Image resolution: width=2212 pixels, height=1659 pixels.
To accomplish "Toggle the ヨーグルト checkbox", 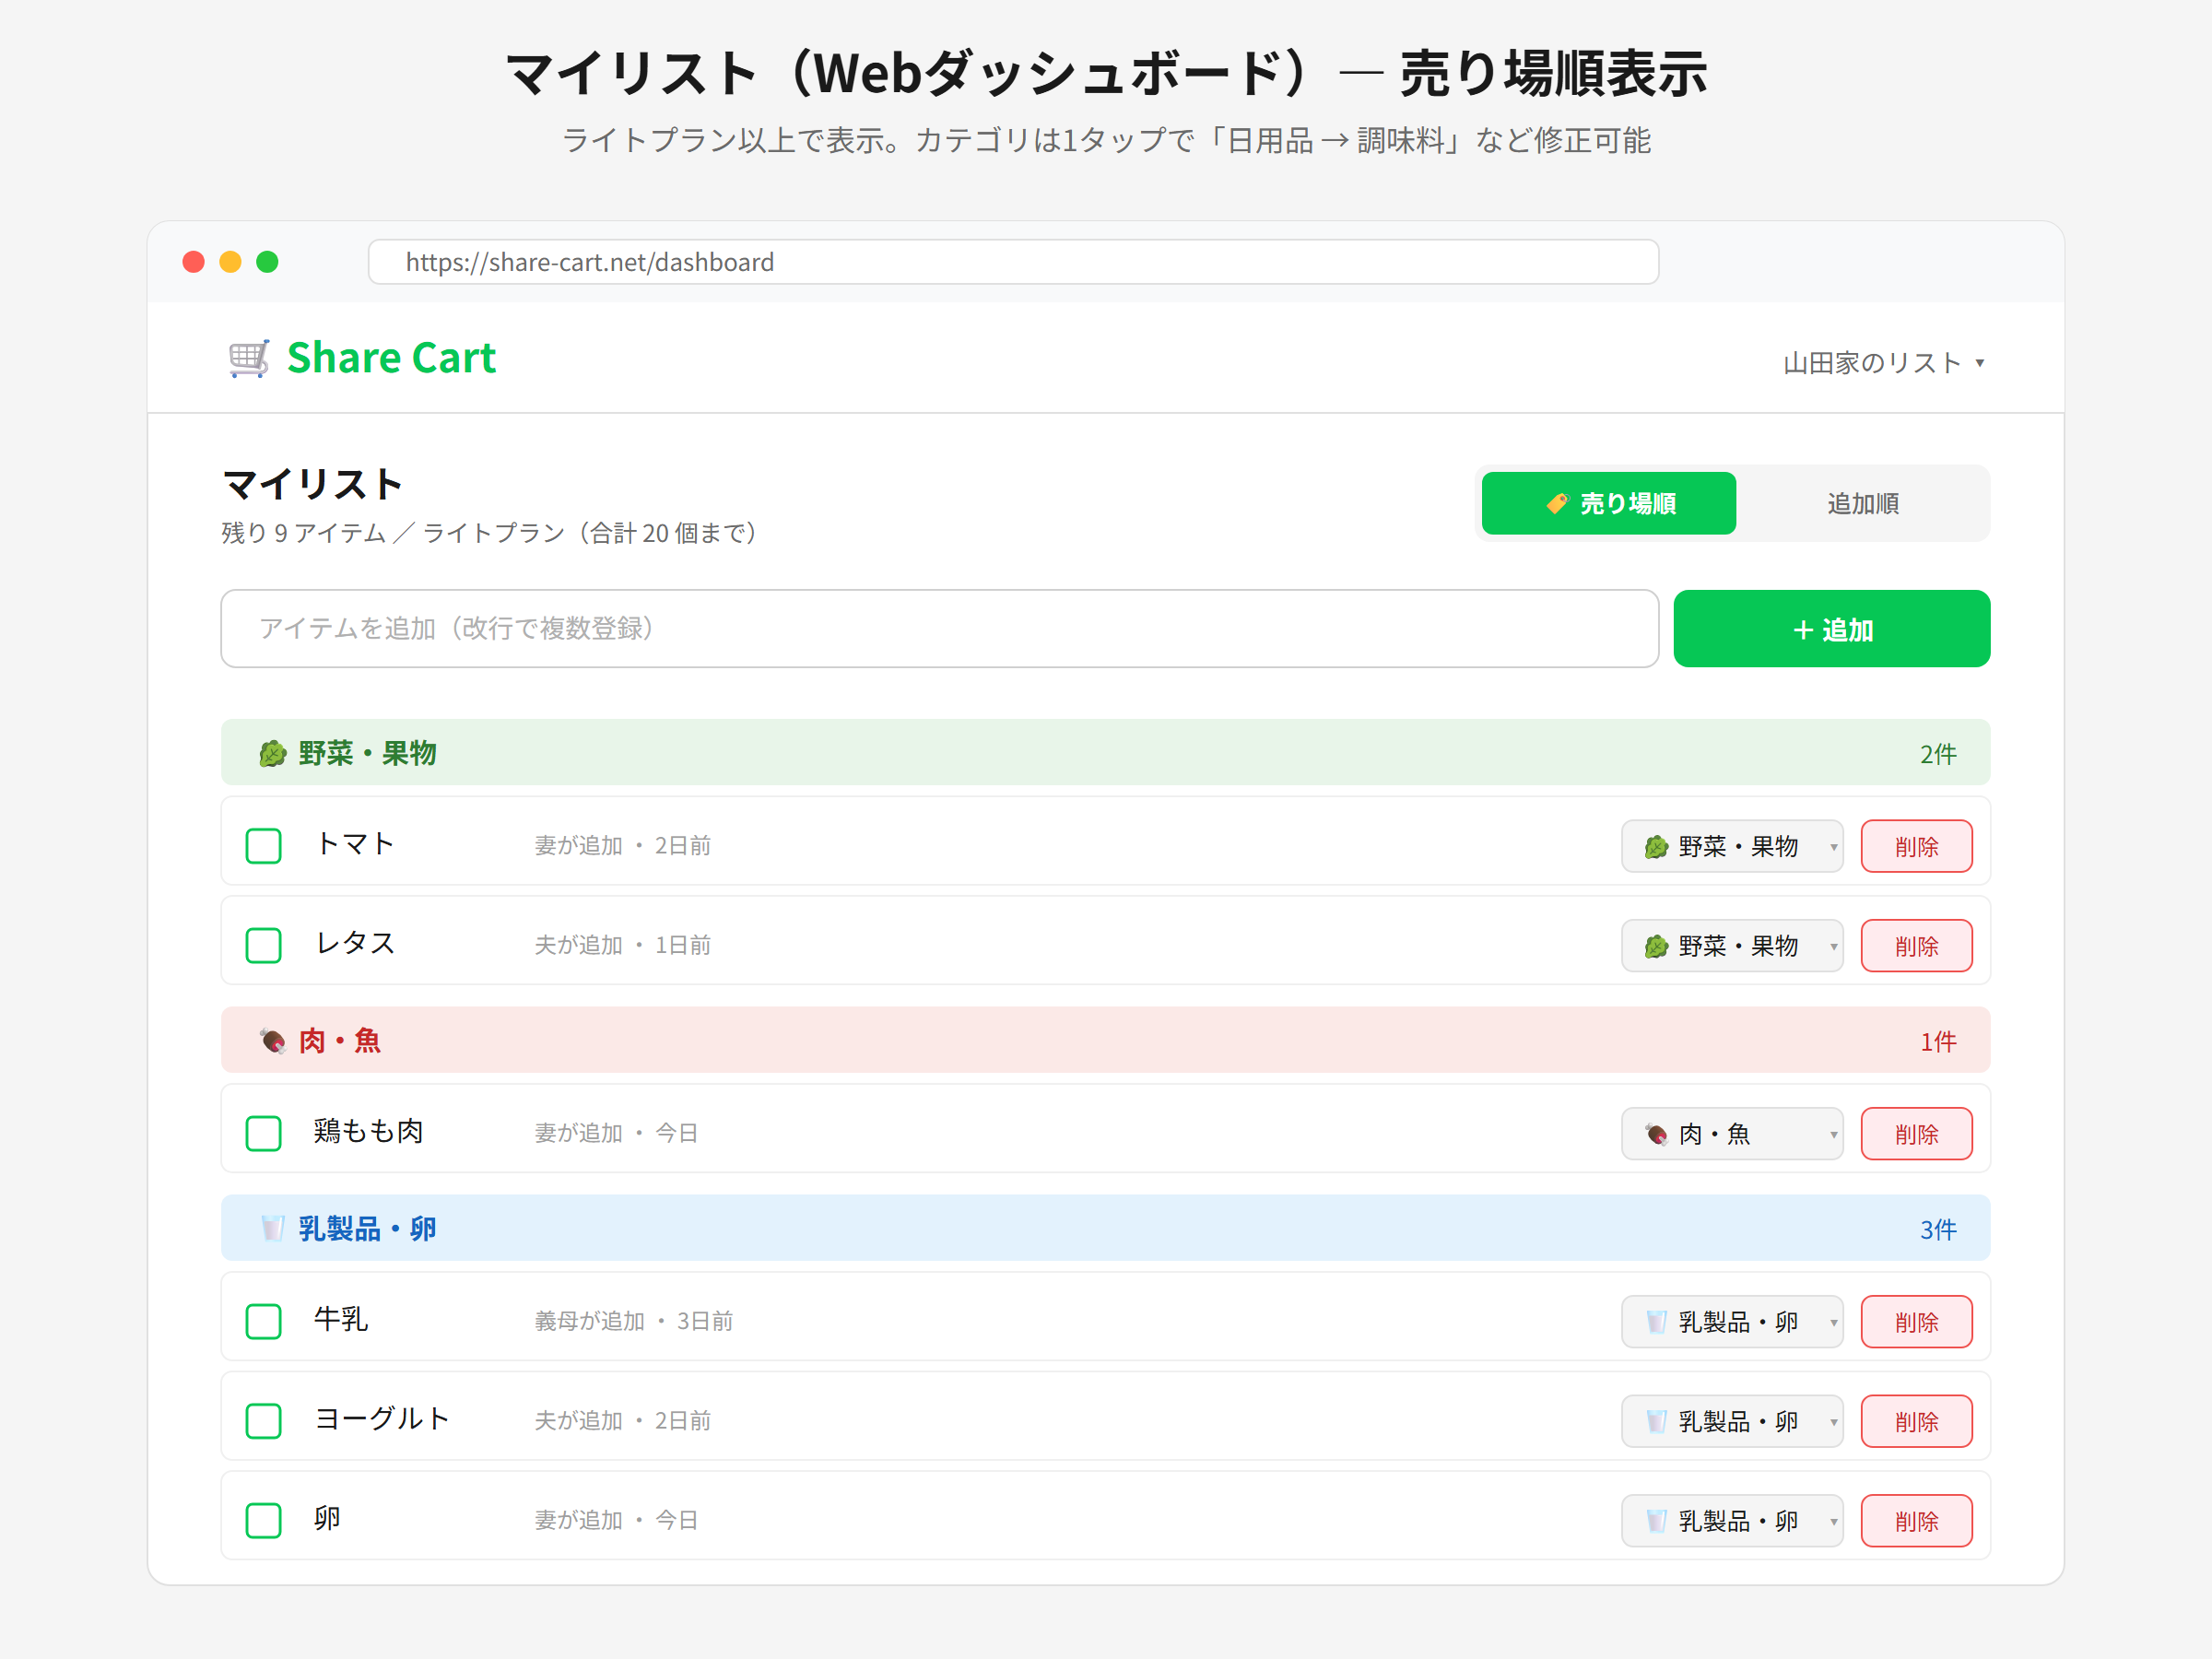I will 264,1420.
